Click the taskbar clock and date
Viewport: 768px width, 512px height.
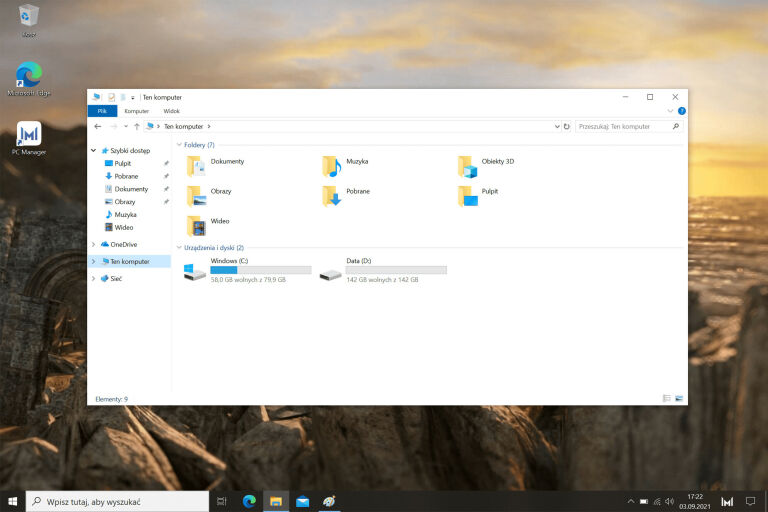pyautogui.click(x=695, y=501)
